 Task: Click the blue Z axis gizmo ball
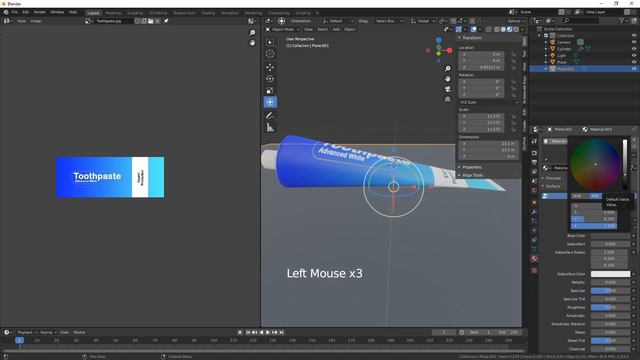(x=438, y=40)
